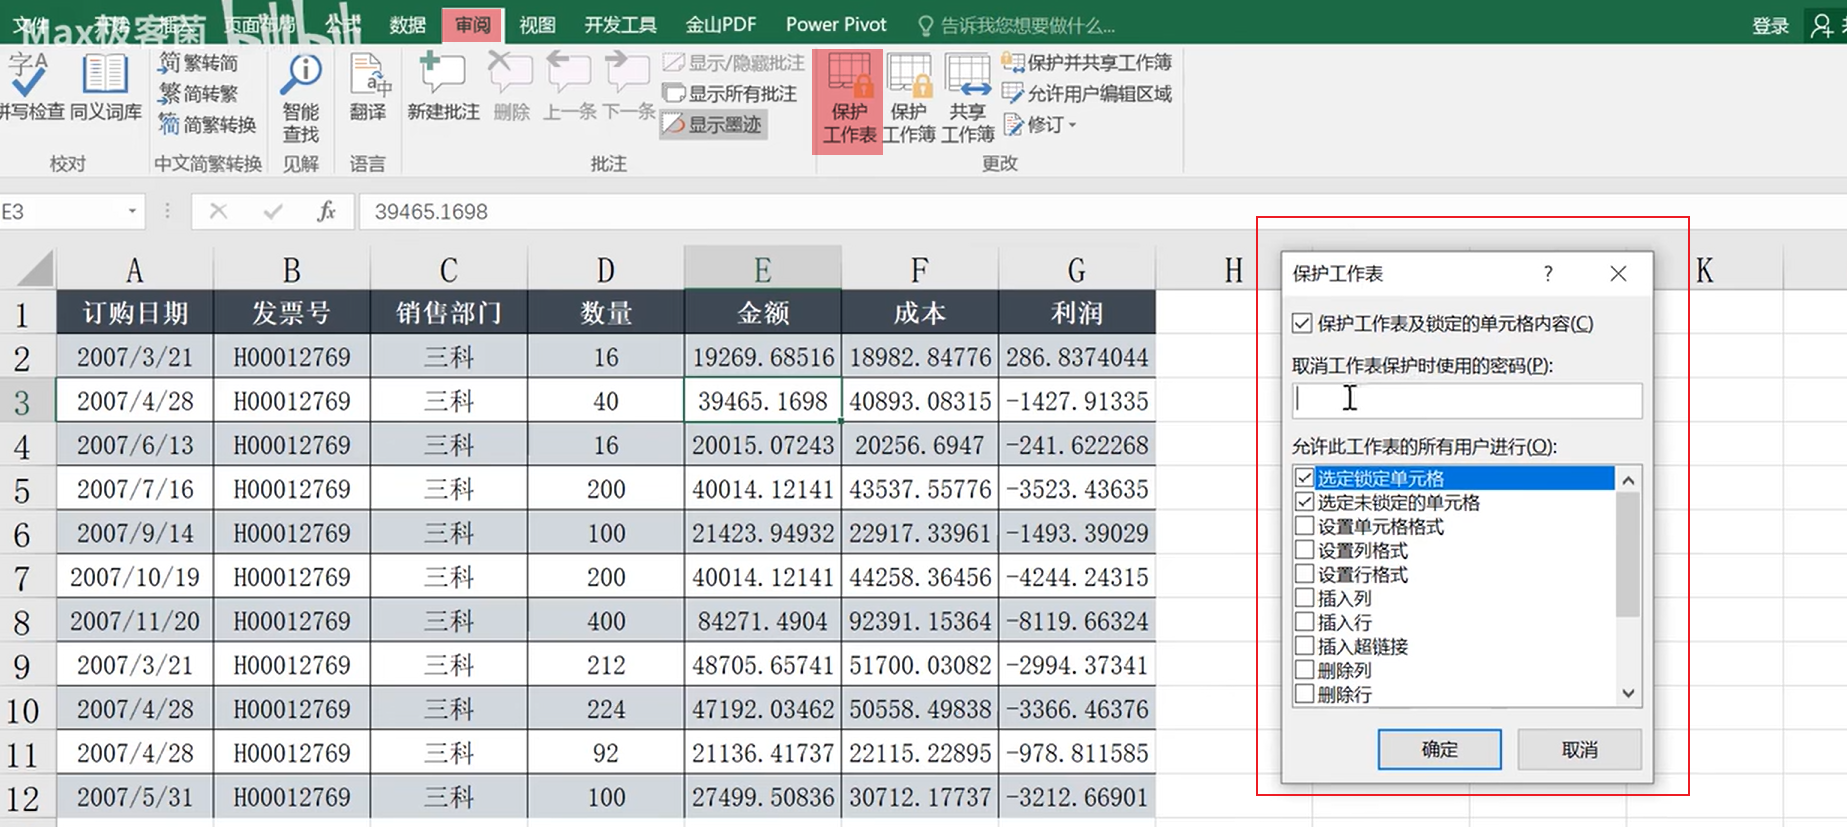Enable 插入行 checkbox
This screenshot has height=827, width=1847.
click(x=1304, y=622)
